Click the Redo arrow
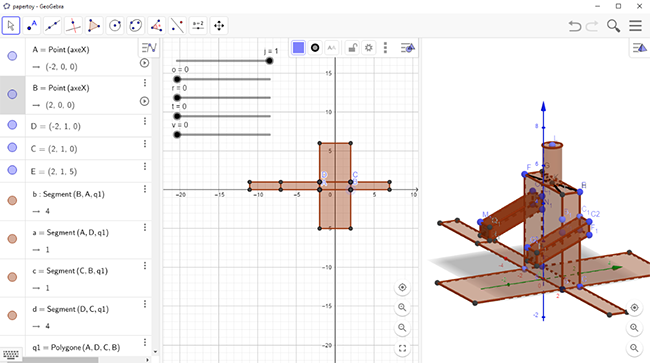The height and width of the screenshot is (363, 650). (592, 26)
